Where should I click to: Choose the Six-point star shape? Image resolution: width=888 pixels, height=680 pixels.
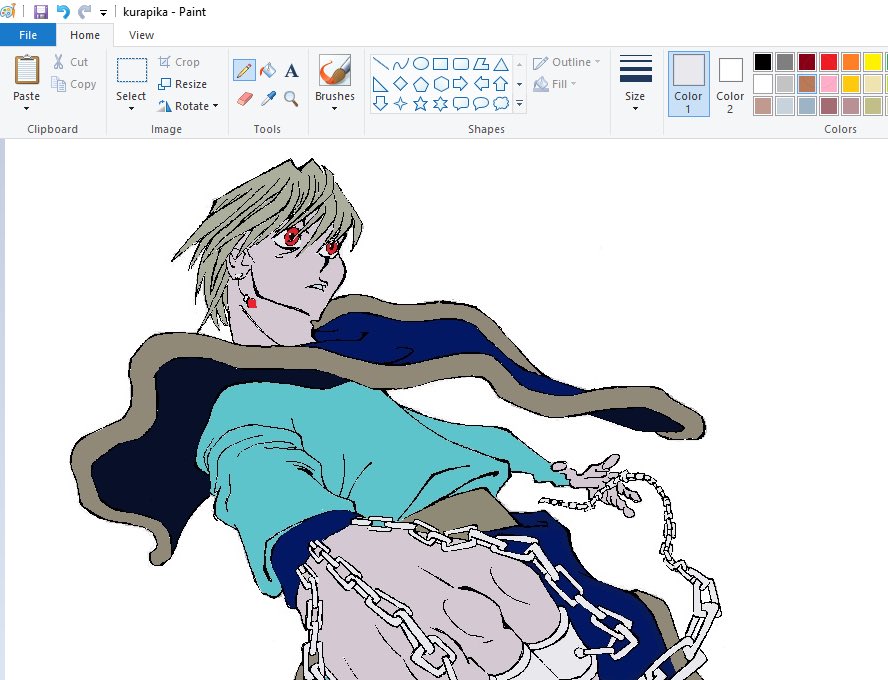pyautogui.click(x=440, y=104)
